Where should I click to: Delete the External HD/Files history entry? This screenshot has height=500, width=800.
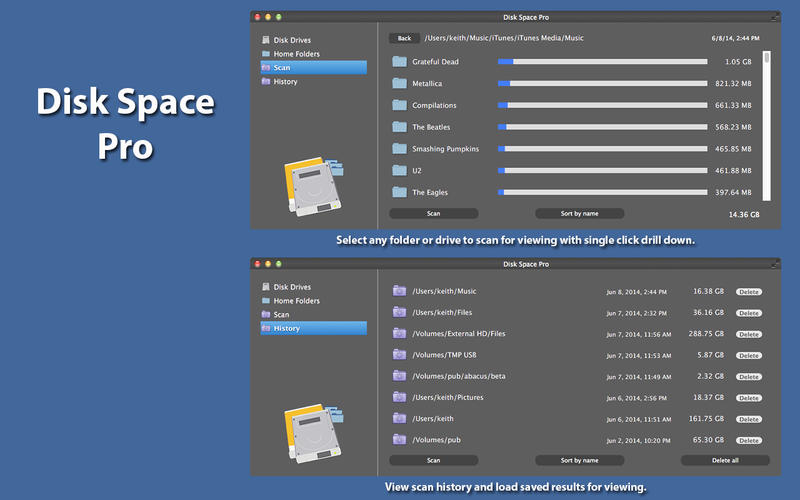coord(748,334)
